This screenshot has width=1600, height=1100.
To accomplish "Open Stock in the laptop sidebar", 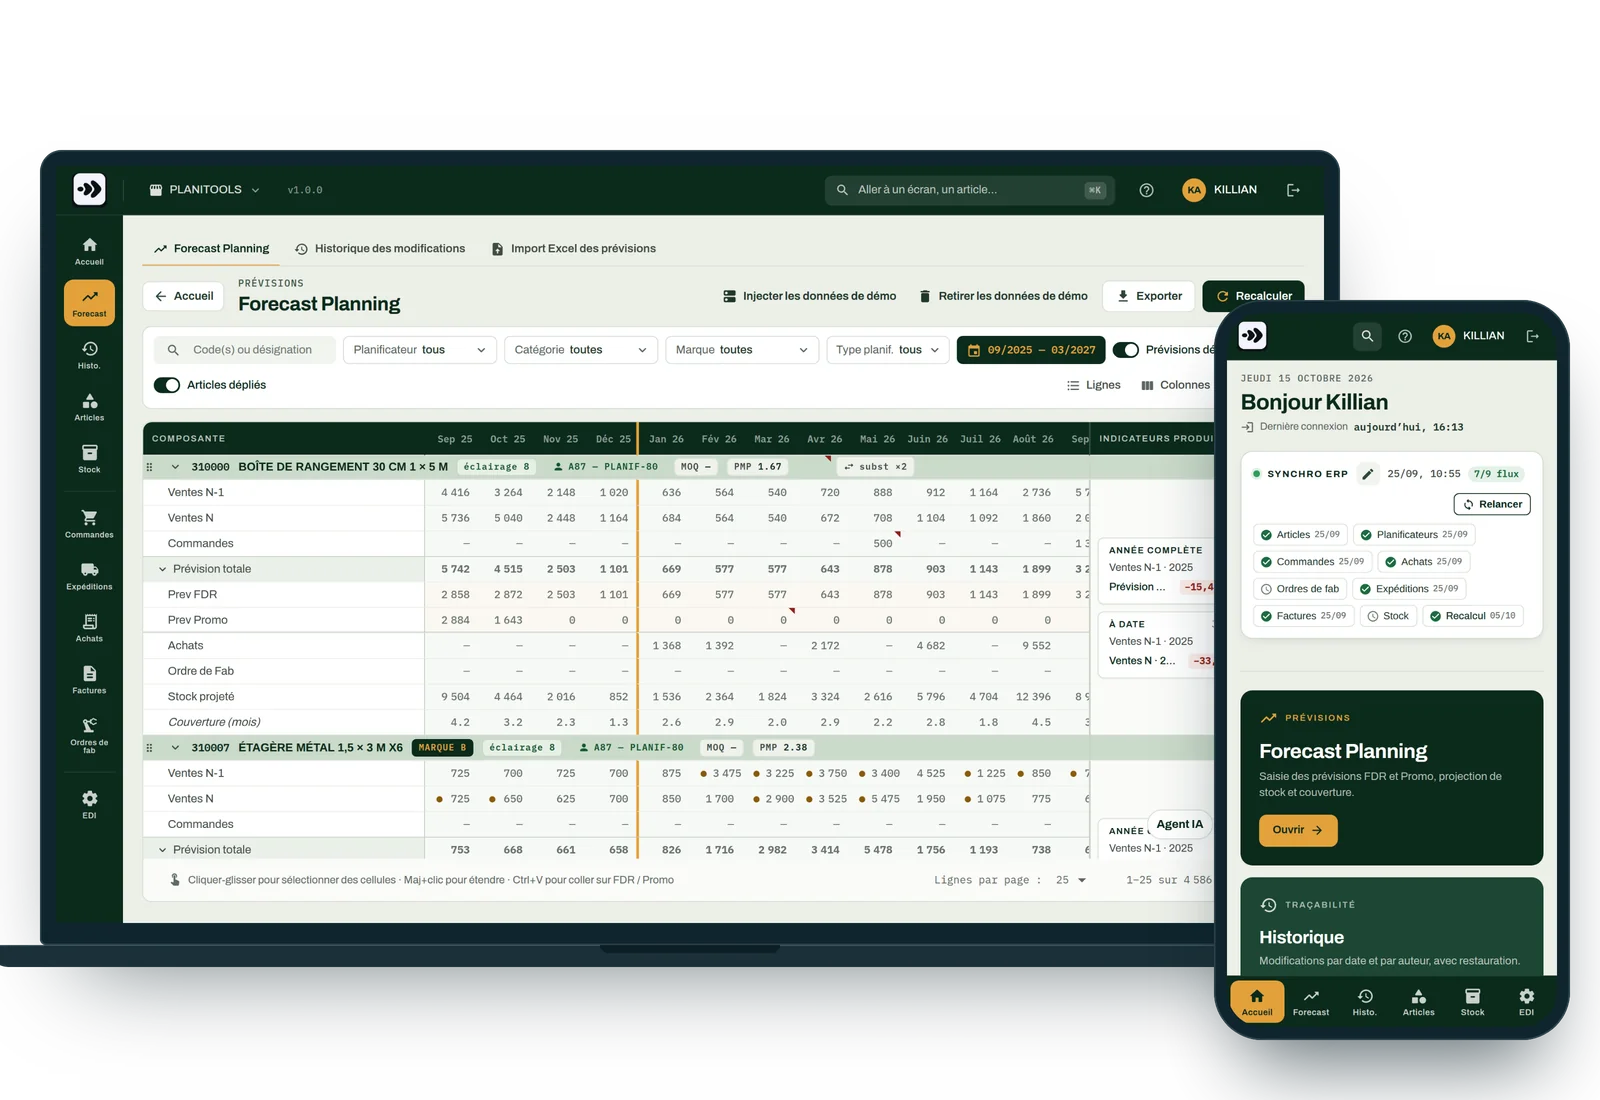I will point(89,459).
